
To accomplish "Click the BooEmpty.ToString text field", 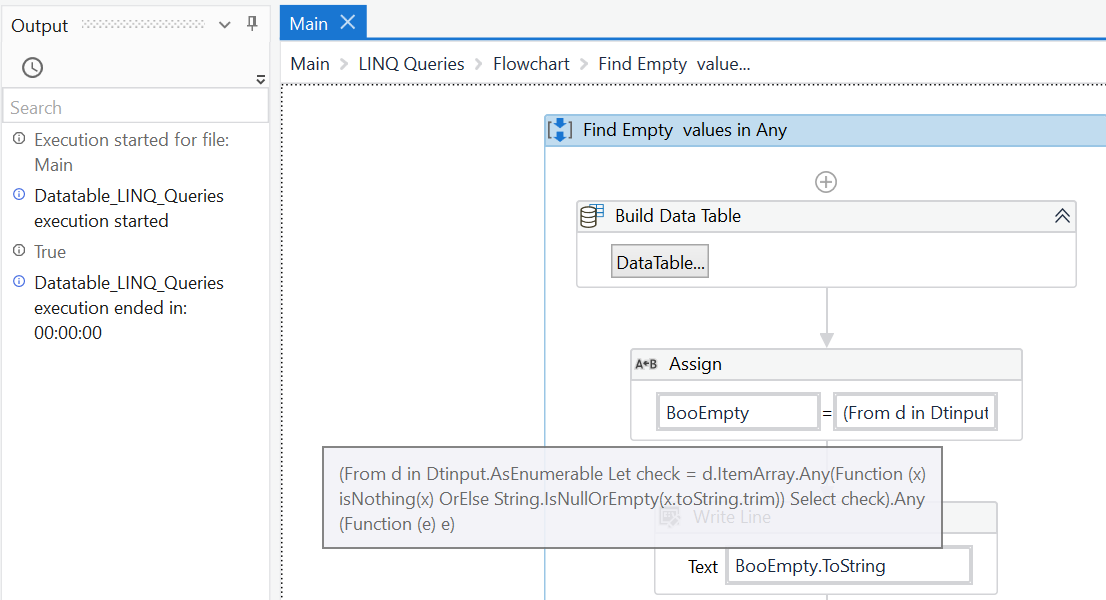I will tap(849, 566).
